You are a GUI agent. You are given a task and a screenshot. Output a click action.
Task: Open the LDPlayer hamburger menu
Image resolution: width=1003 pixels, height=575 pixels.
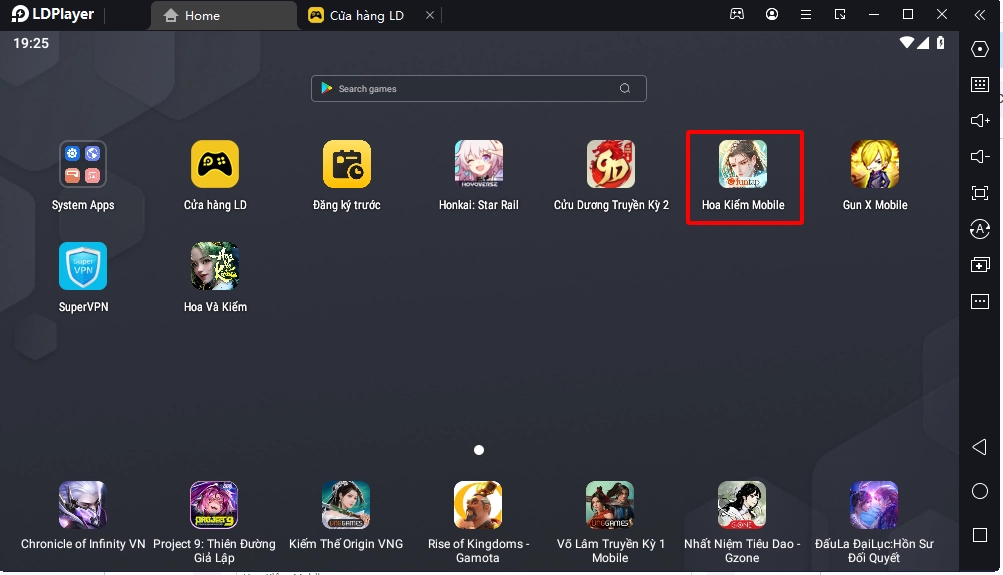point(806,14)
